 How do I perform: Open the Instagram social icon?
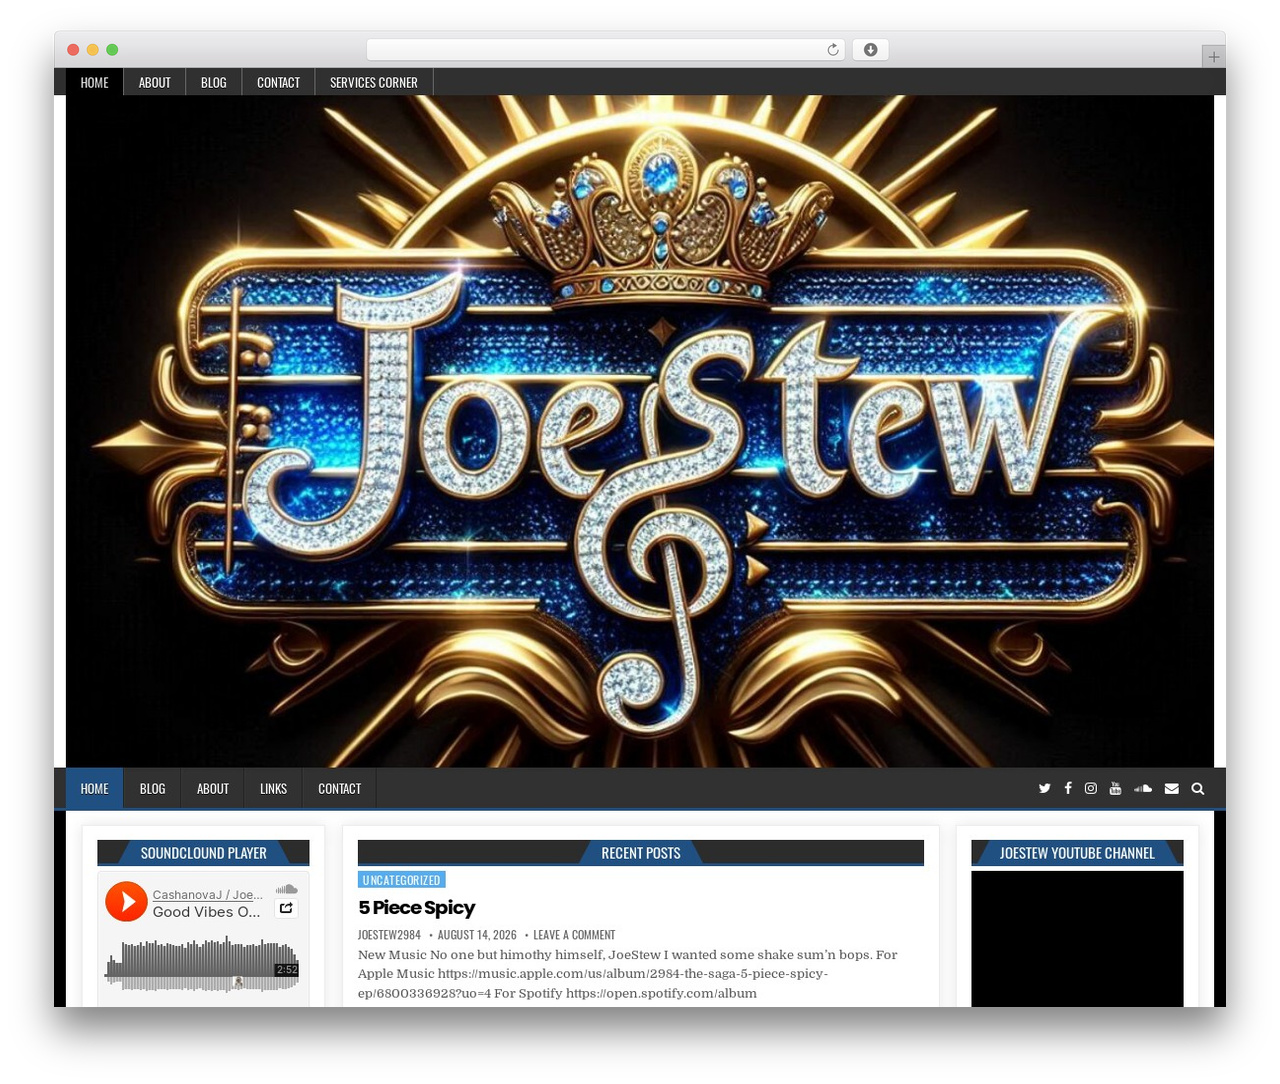[1091, 788]
